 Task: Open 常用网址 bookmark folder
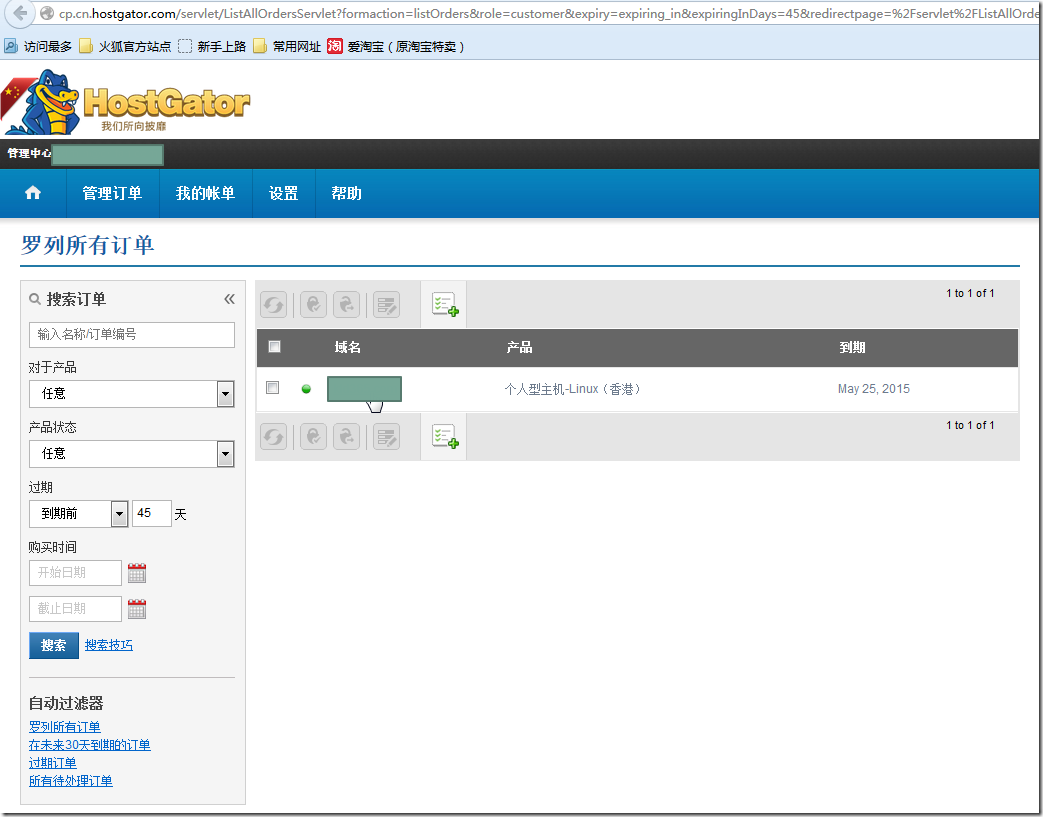[x=287, y=46]
